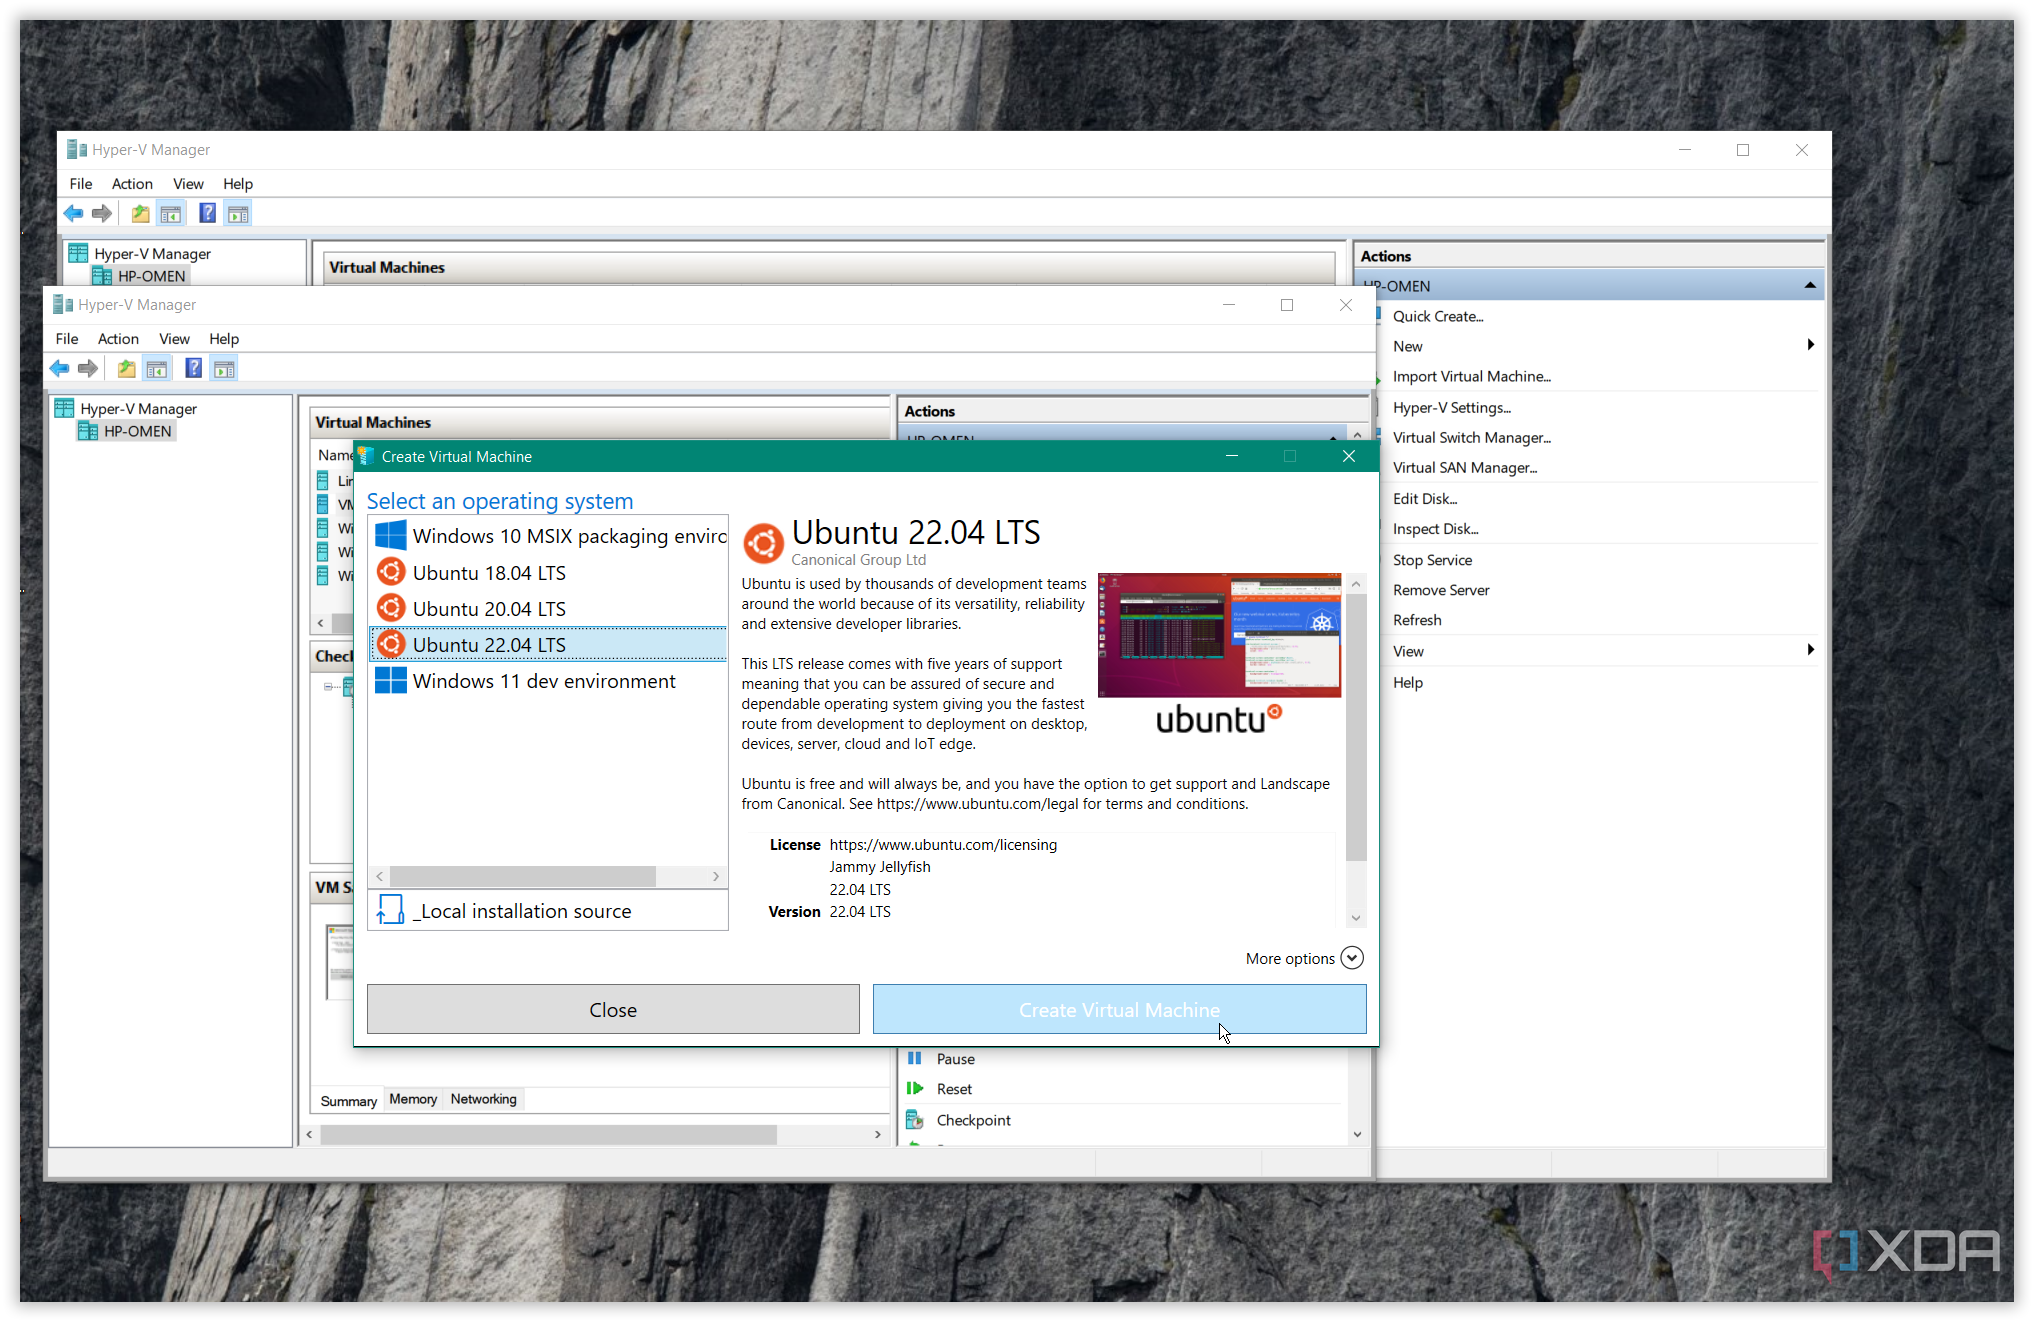Click front Actions pane scroll-down arrow
2034x1322 pixels.
coord(1357,1134)
